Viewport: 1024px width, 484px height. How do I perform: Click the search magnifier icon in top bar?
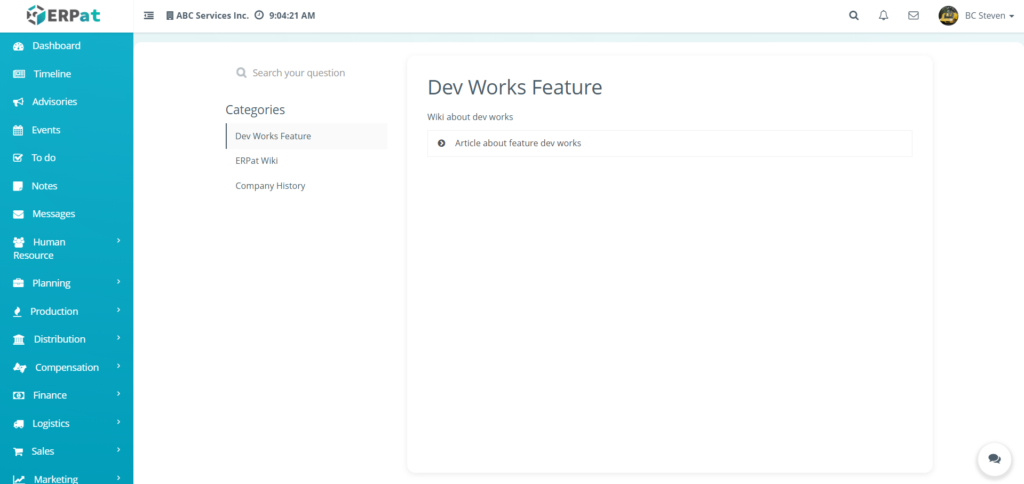click(853, 16)
